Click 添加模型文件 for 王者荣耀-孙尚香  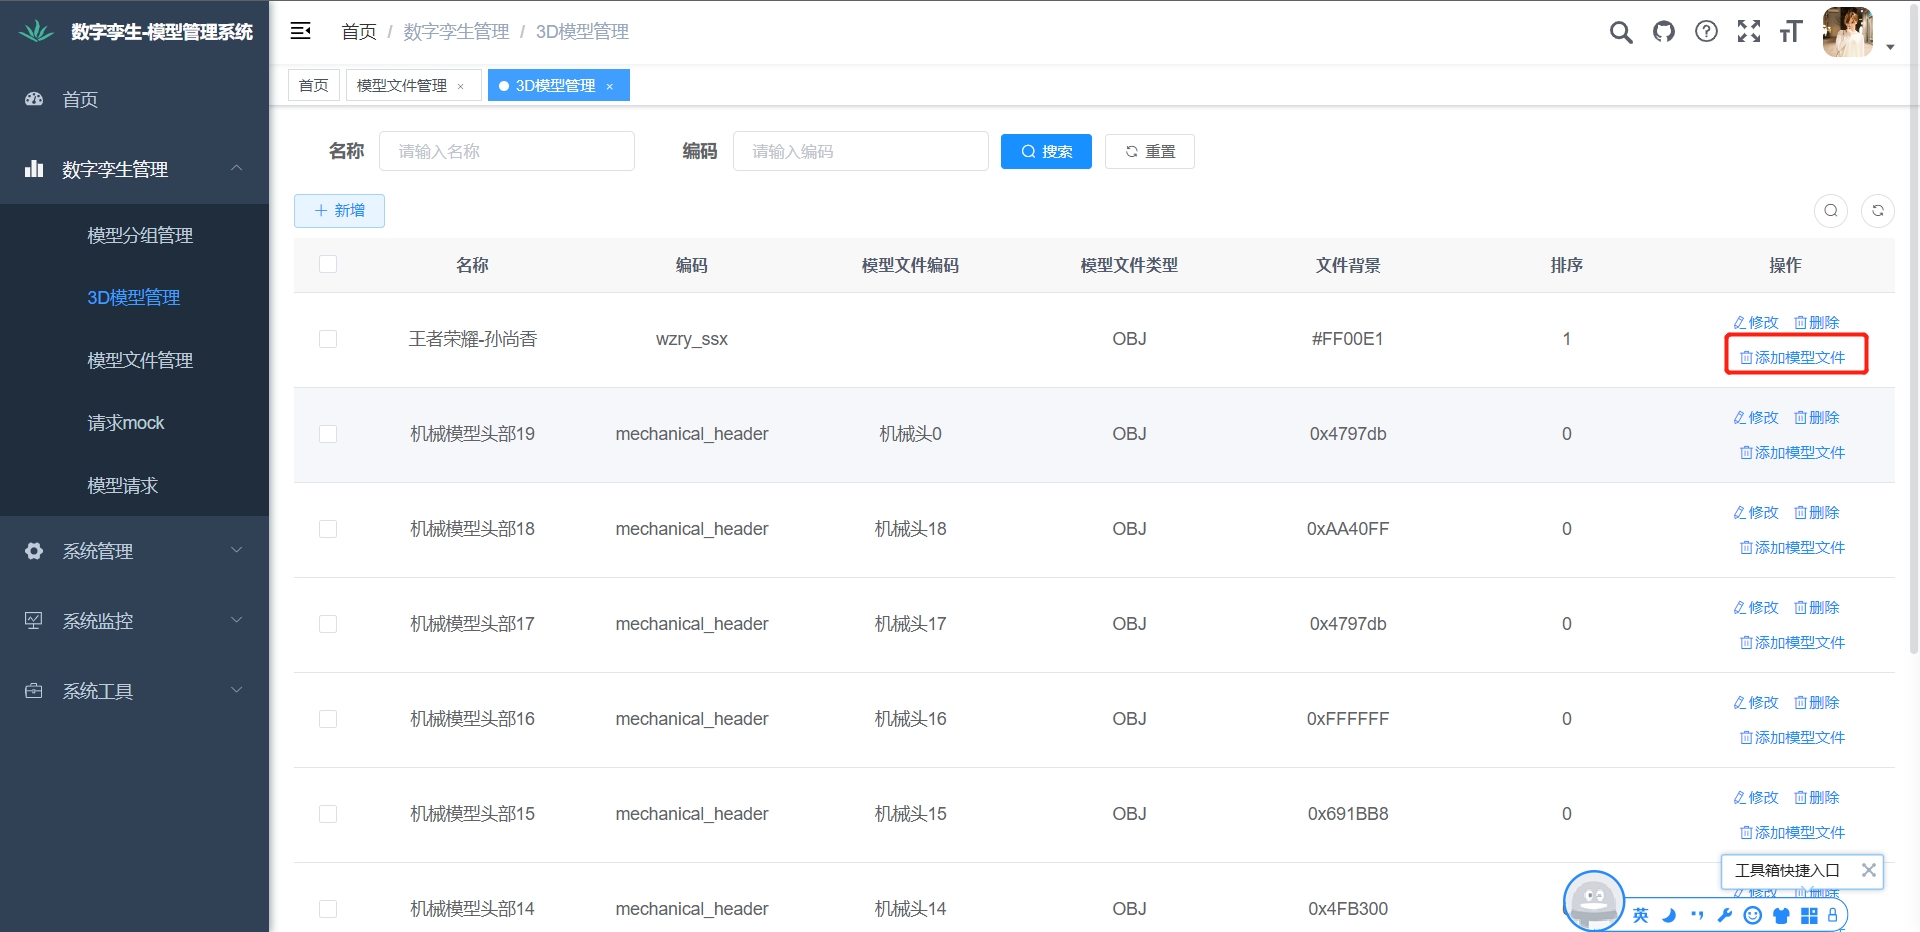point(1793,357)
